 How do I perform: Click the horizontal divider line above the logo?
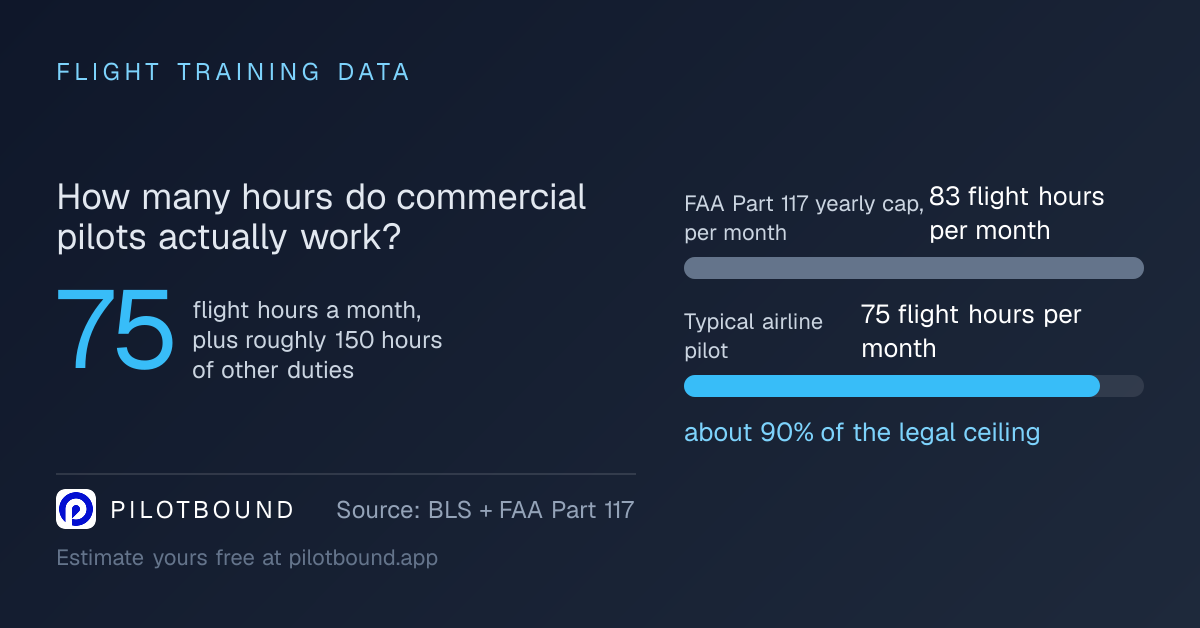(346, 474)
